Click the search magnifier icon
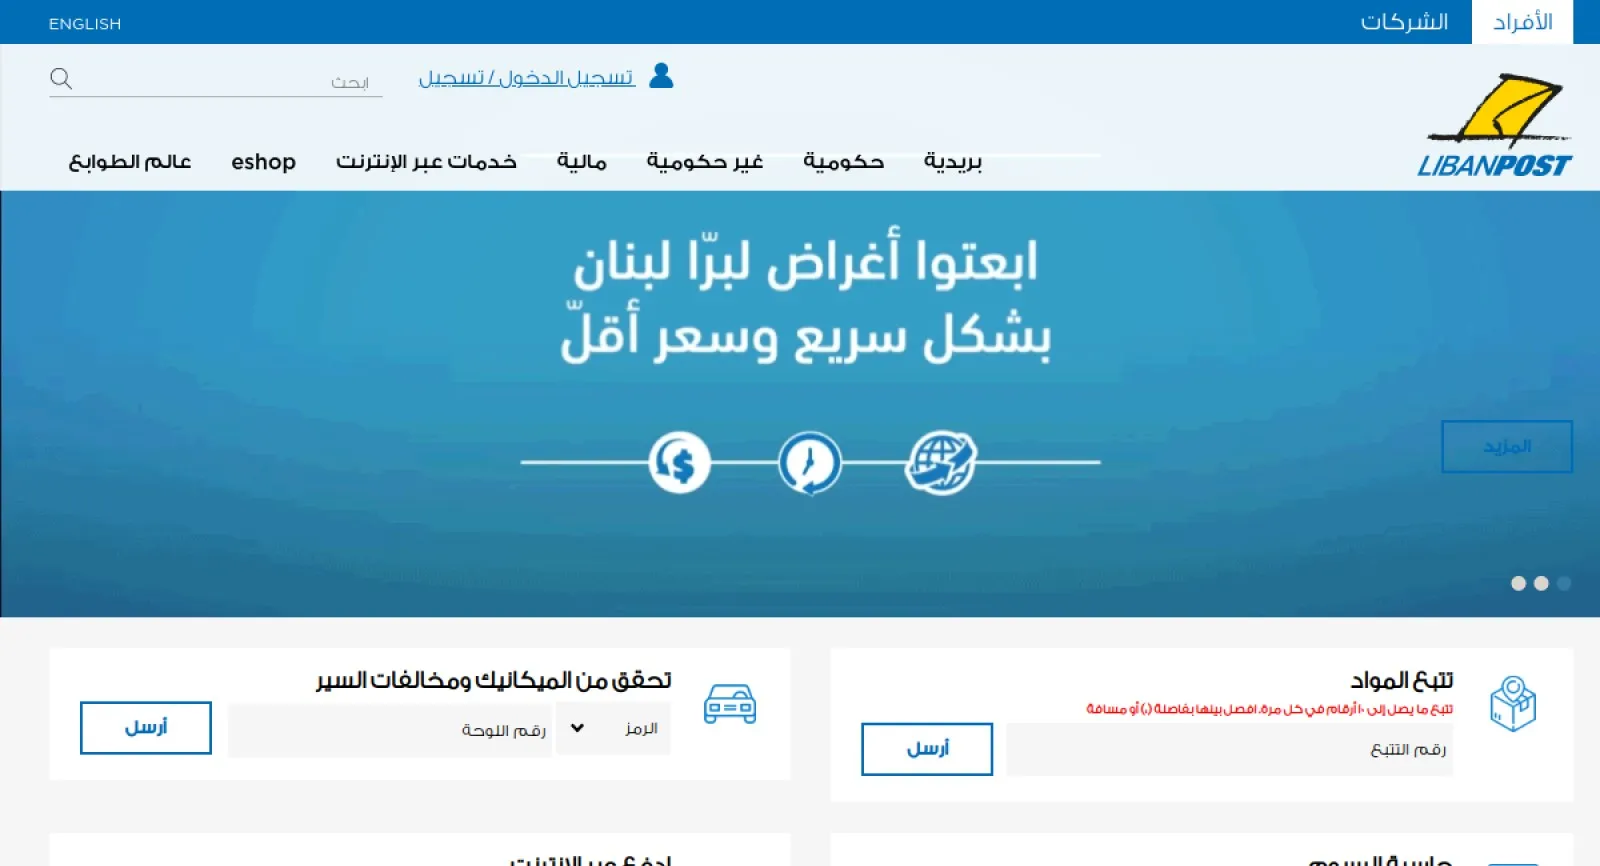The image size is (1600, 866). point(61,79)
